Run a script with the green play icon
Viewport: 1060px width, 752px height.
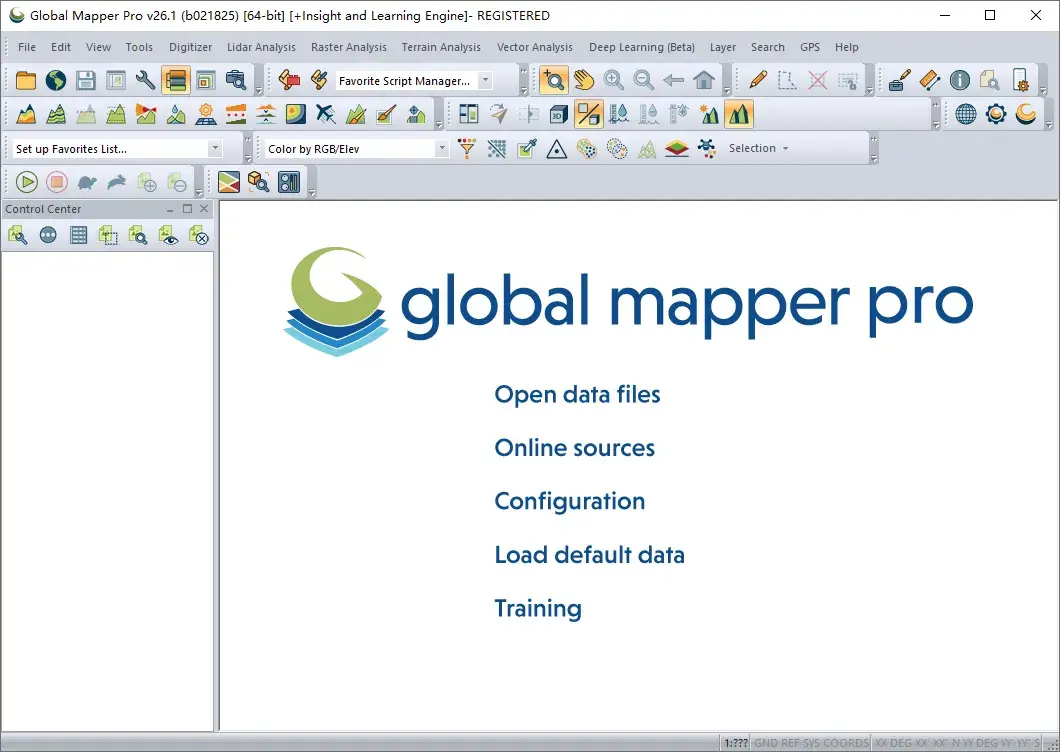pos(27,181)
